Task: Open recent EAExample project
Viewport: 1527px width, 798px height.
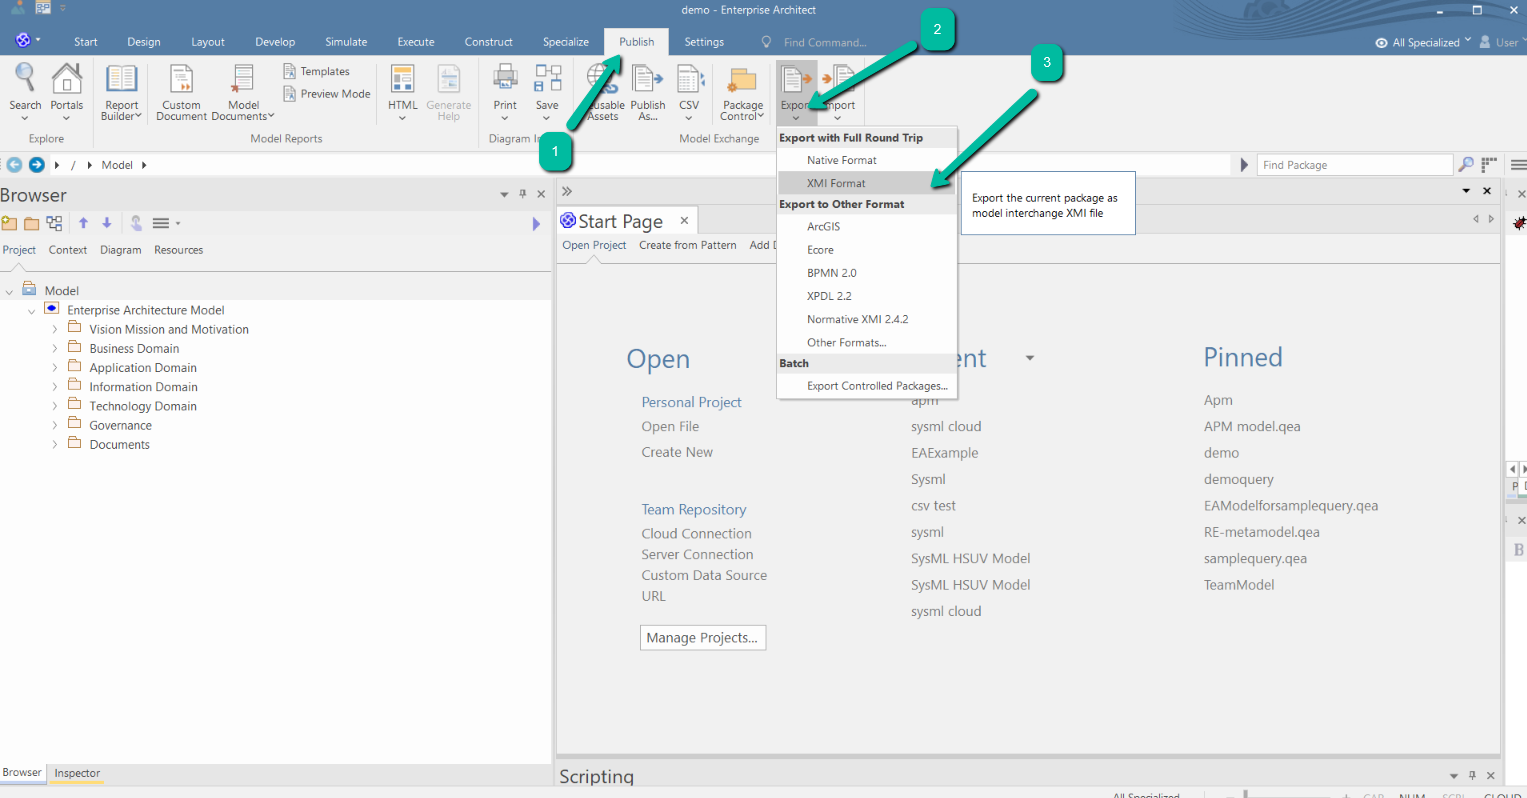Action: (x=944, y=453)
